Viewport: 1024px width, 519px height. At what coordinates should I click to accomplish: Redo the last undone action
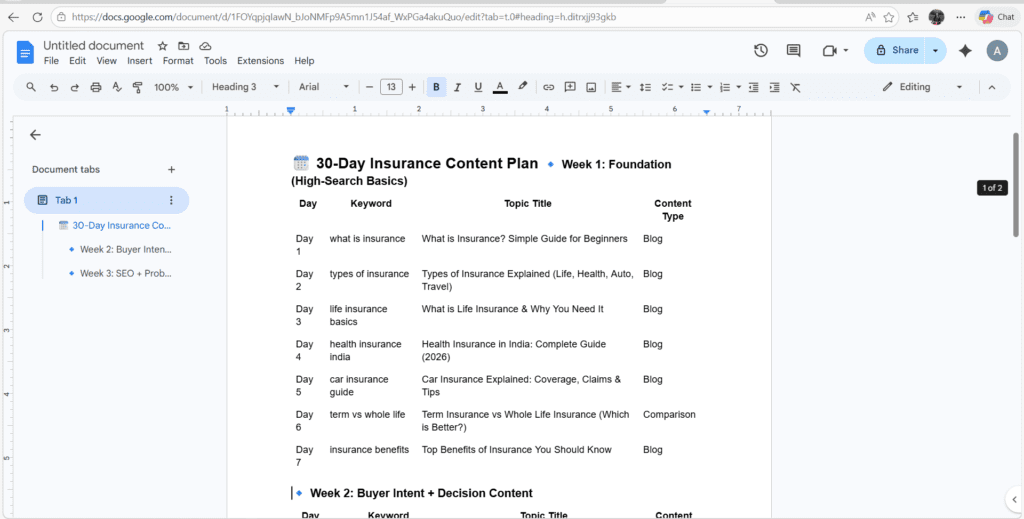pos(74,87)
